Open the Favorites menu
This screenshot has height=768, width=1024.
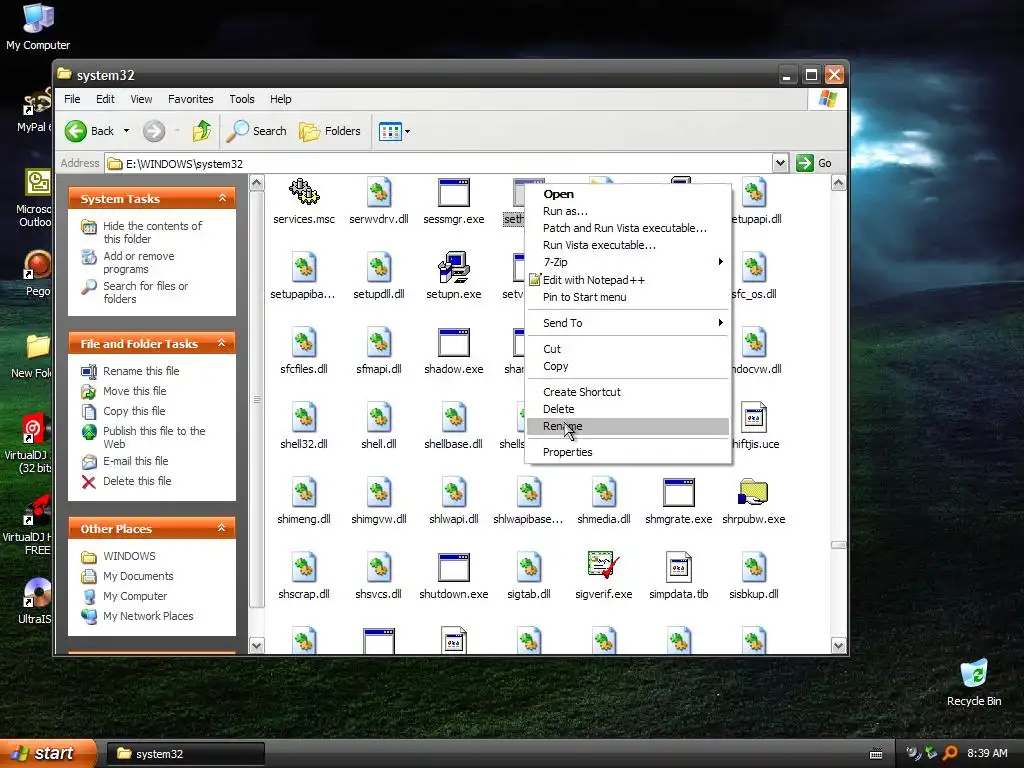pos(191,99)
